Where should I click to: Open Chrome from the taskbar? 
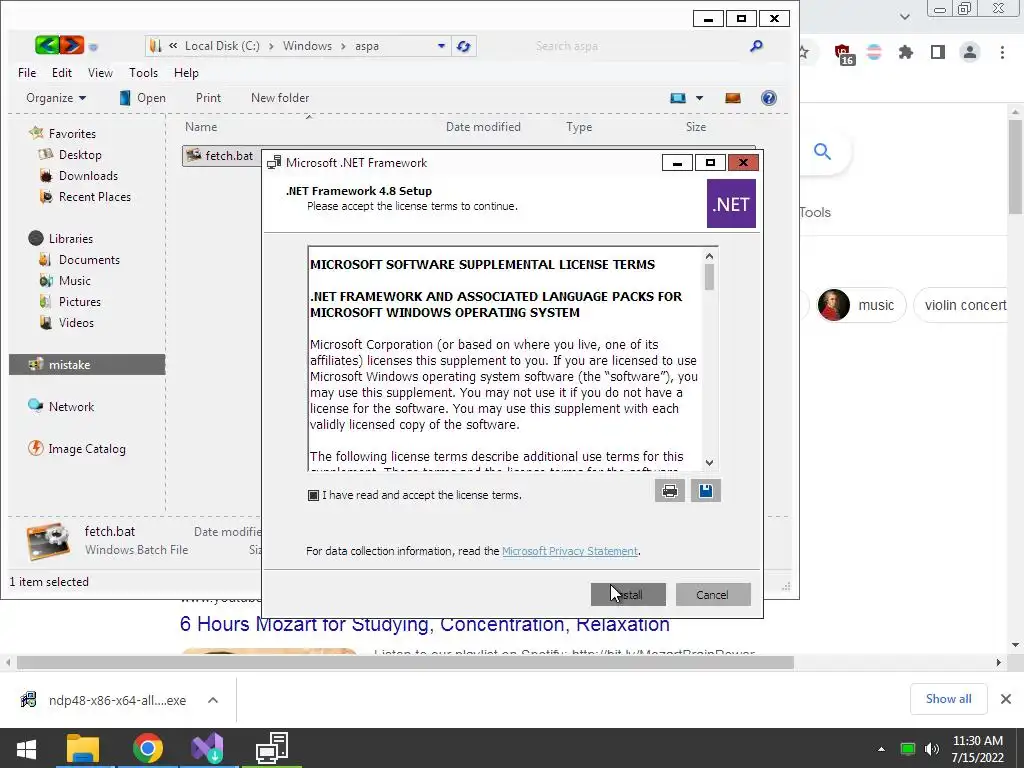[148, 748]
